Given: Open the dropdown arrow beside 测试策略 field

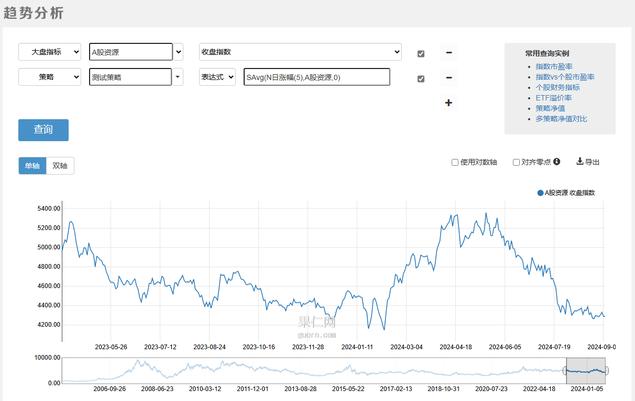Looking at the screenshot, I should pos(179,77).
